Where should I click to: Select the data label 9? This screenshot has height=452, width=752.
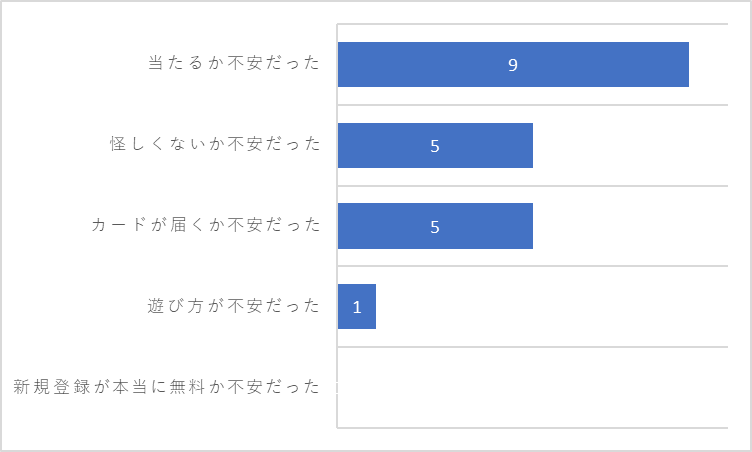pos(513,65)
